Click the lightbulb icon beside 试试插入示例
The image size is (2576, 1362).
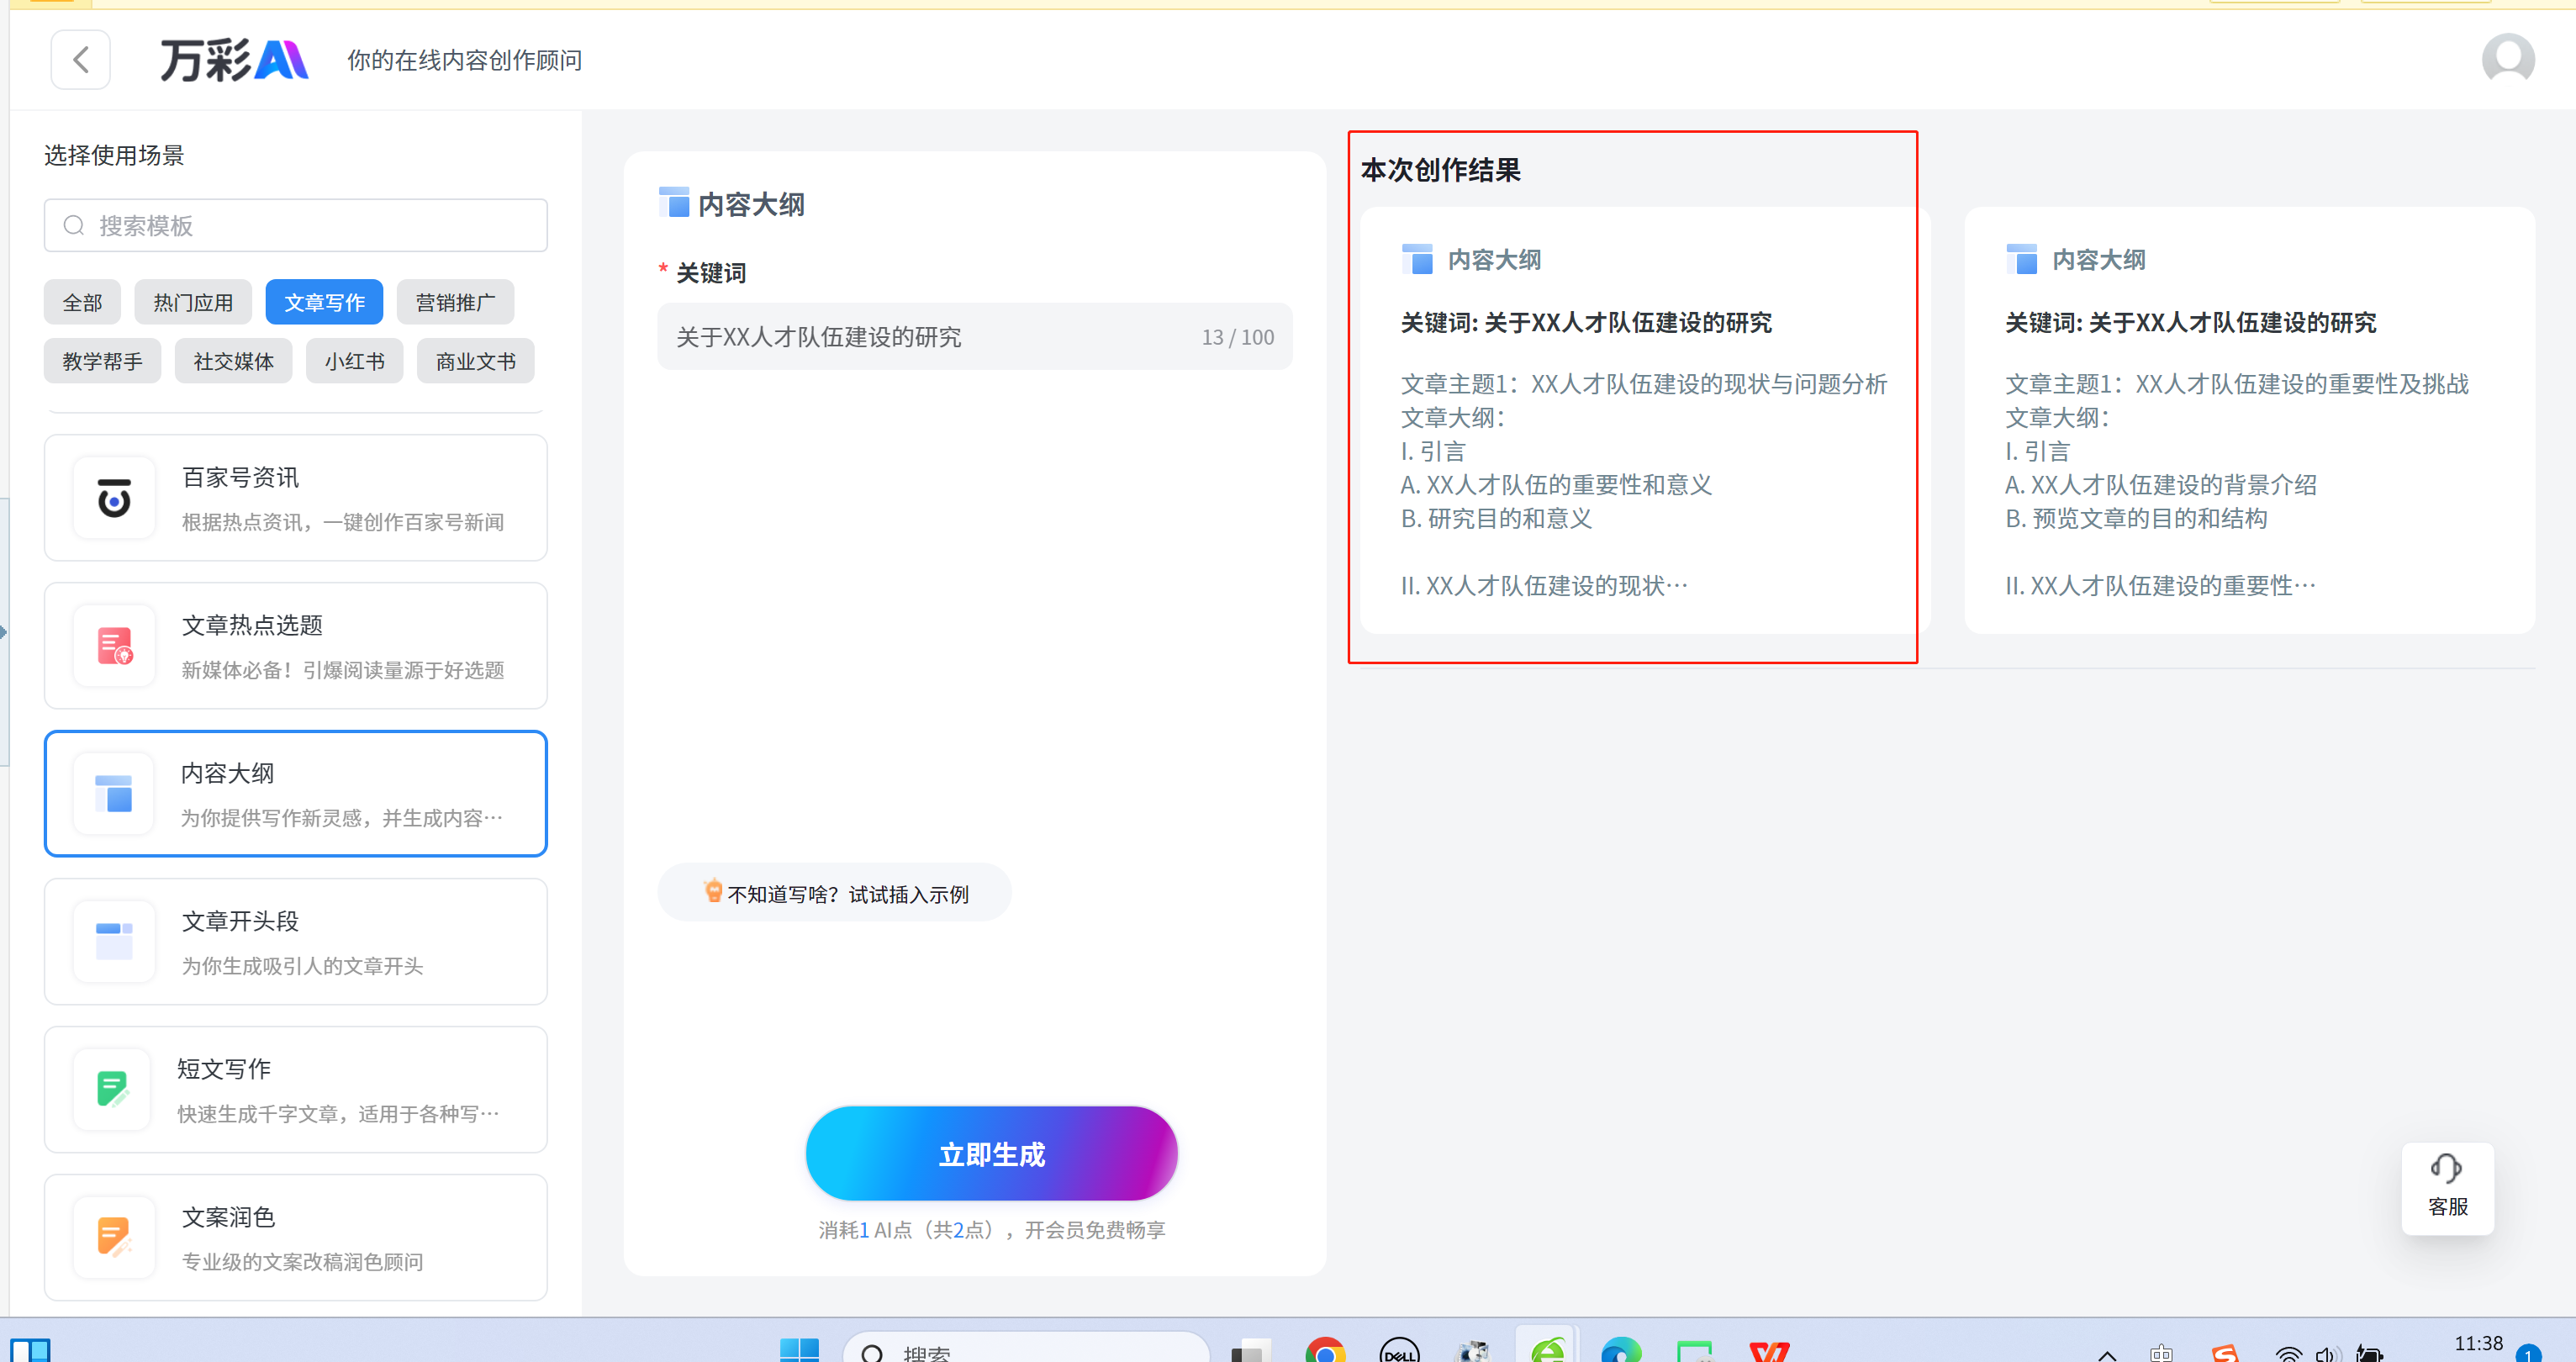click(x=713, y=891)
